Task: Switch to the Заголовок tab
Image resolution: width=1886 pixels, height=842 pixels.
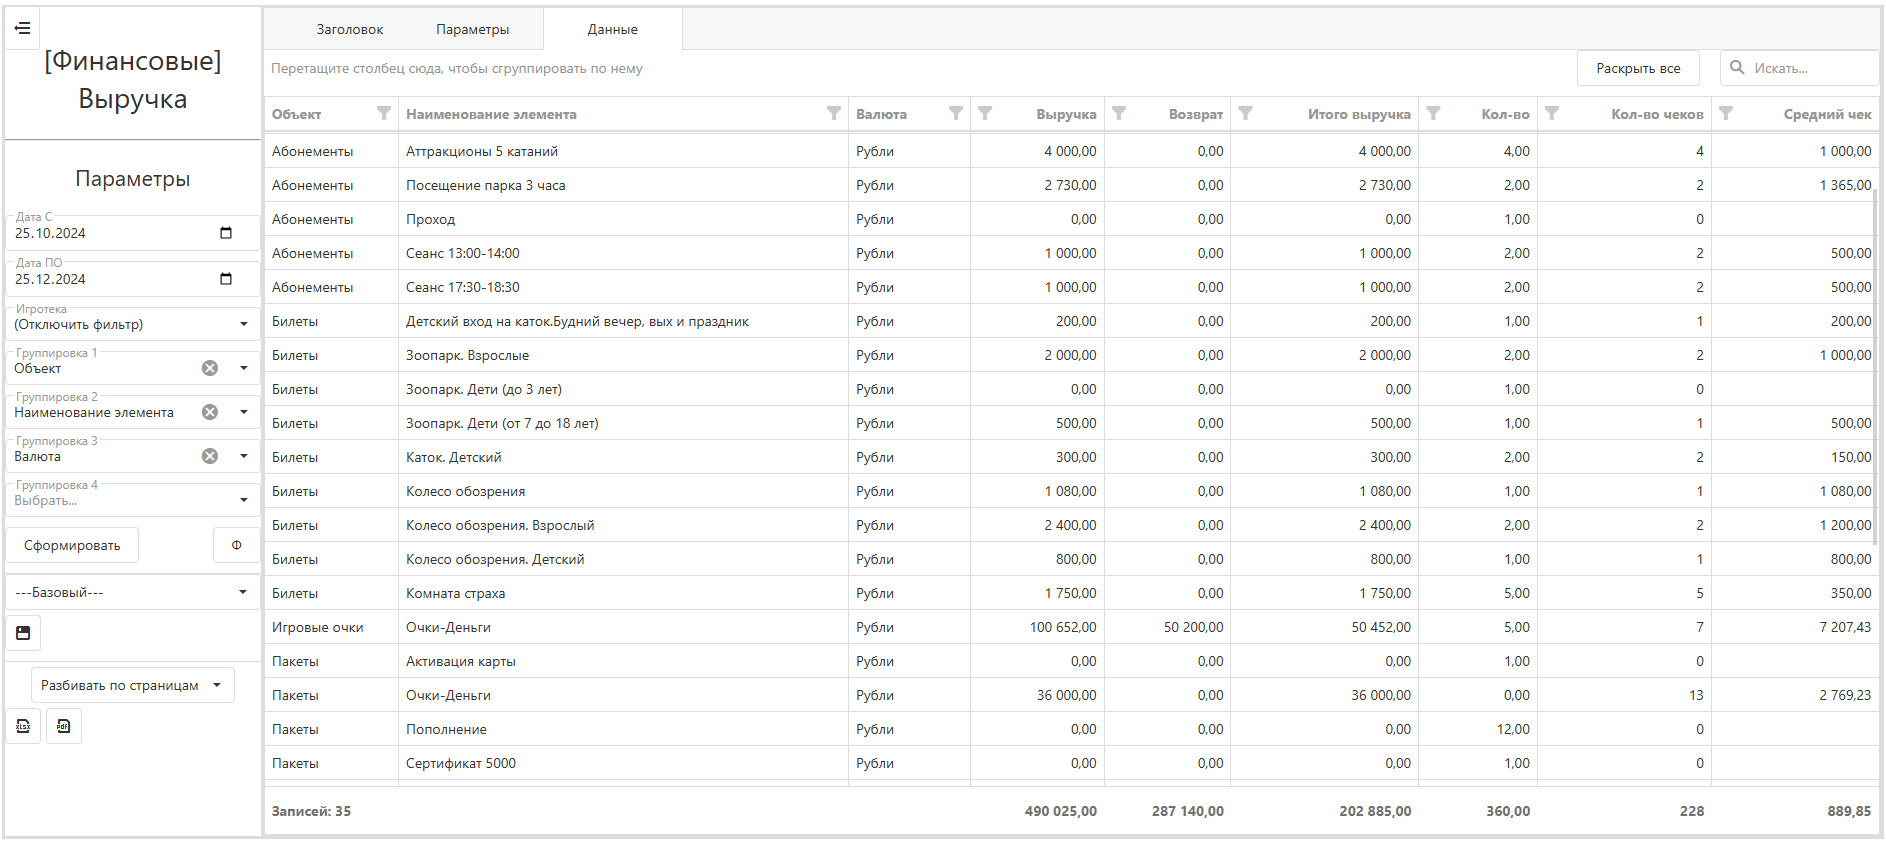Action: [x=350, y=29]
